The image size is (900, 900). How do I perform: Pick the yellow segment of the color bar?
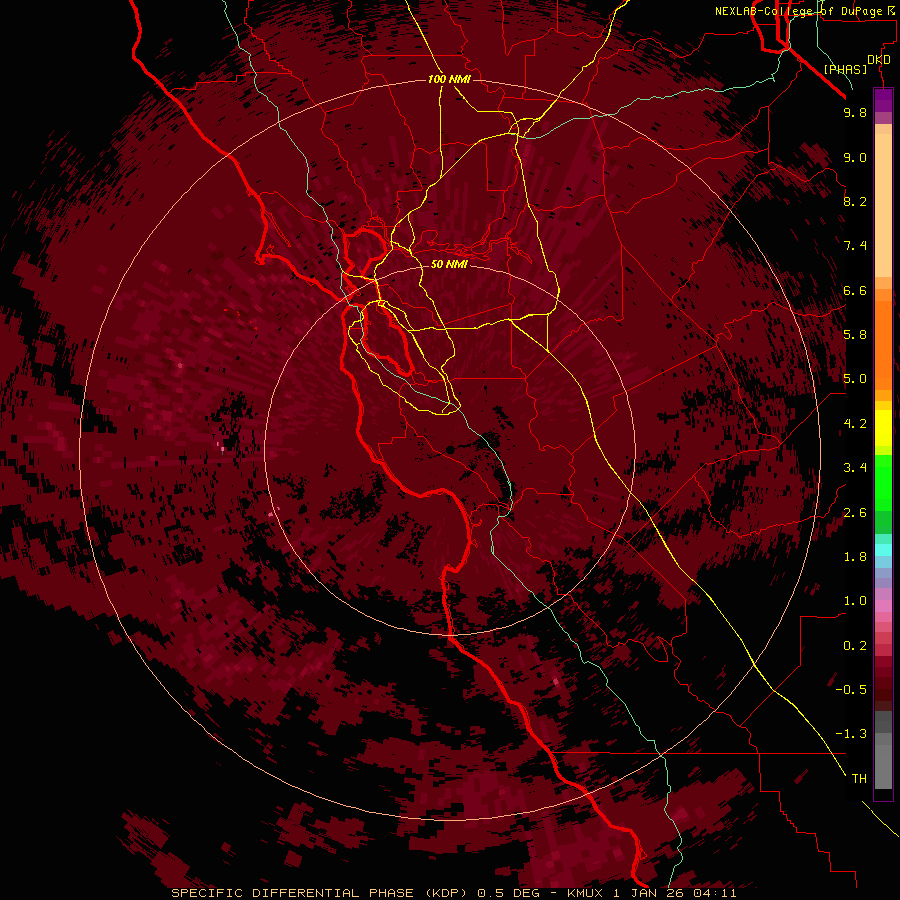point(883,428)
